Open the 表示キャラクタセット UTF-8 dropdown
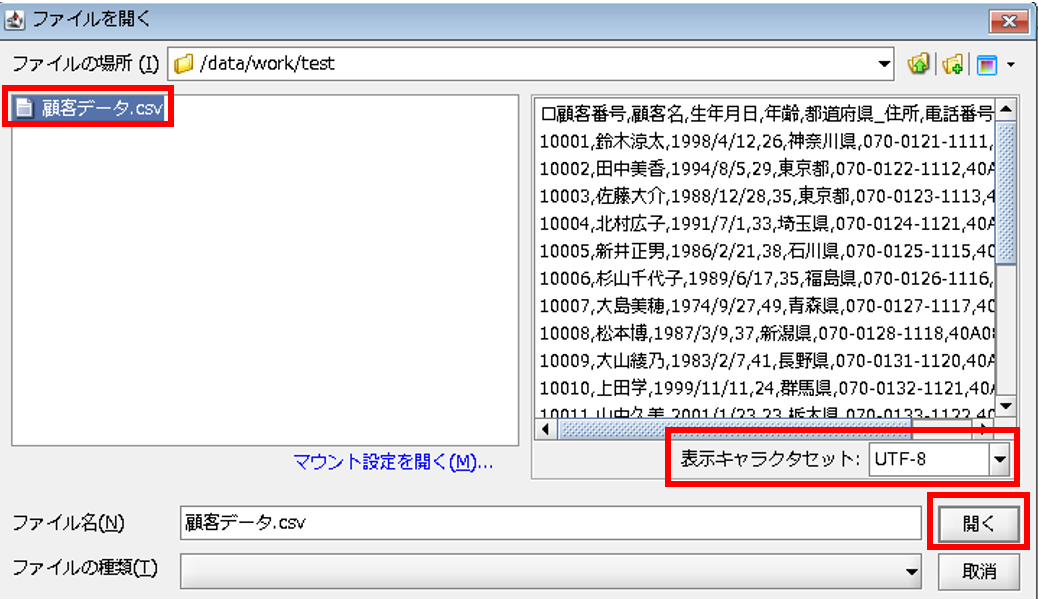1038x599 pixels. [997, 460]
